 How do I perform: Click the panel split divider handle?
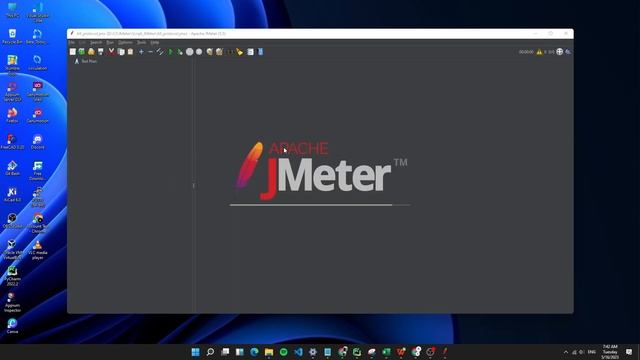(x=193, y=186)
